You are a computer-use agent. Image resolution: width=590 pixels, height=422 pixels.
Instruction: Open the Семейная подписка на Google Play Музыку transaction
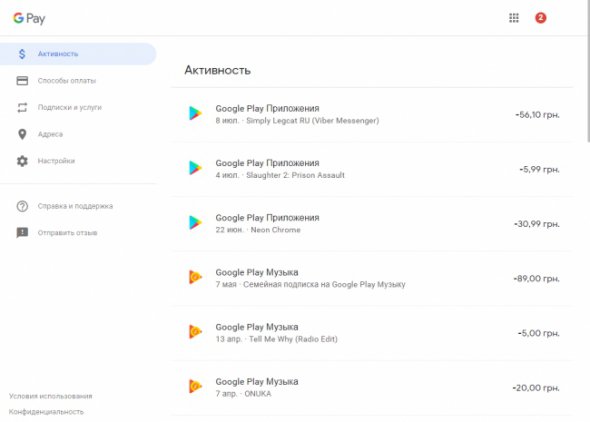pos(372,278)
